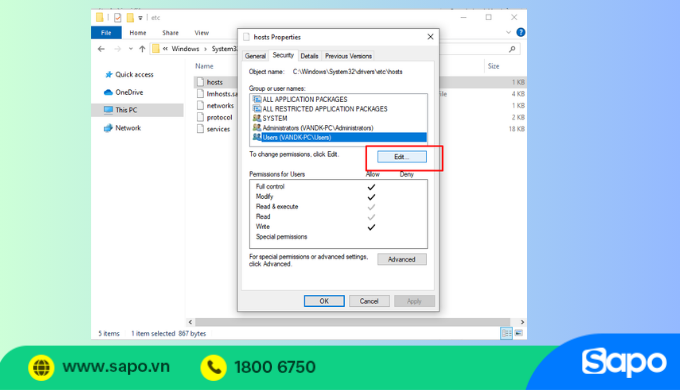Select the hosts file
Viewport: 680px width, 390px height.
click(215, 82)
